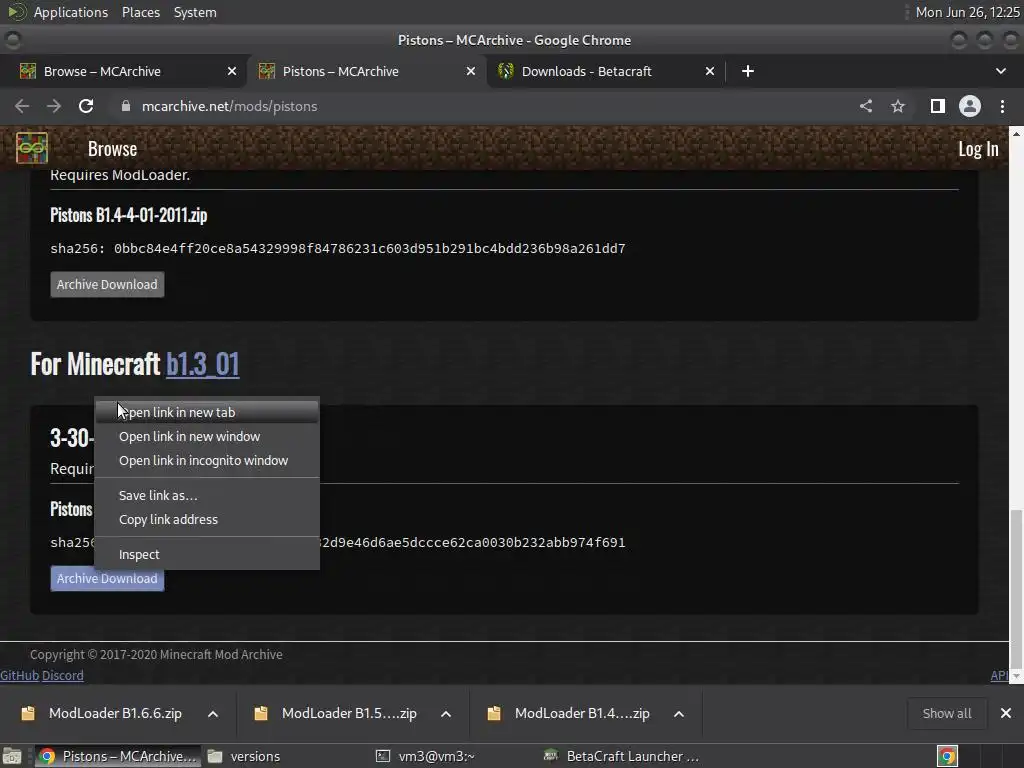Bookmark this page with the star icon

pos(898,106)
